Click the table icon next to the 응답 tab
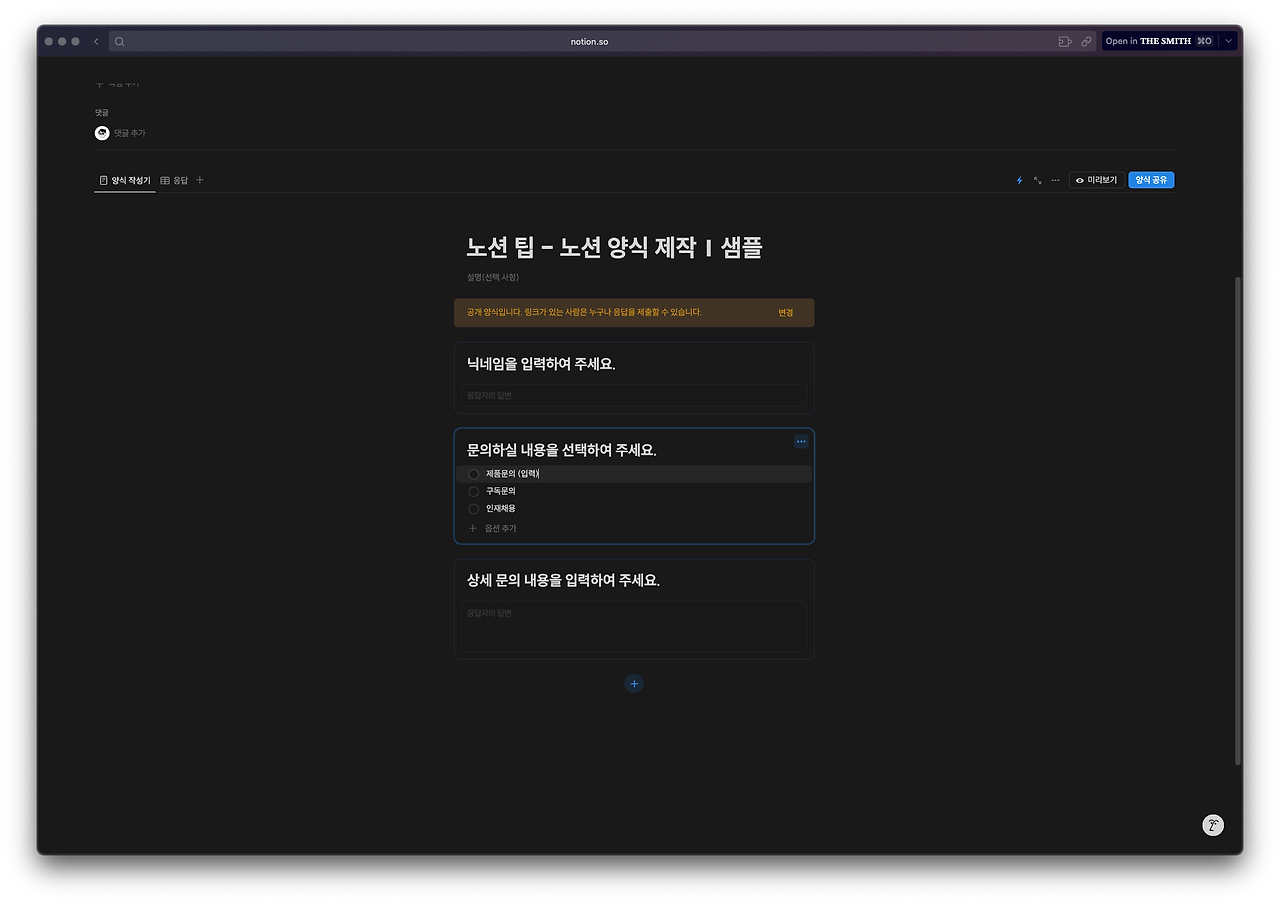The image size is (1280, 904). pyautogui.click(x=165, y=180)
